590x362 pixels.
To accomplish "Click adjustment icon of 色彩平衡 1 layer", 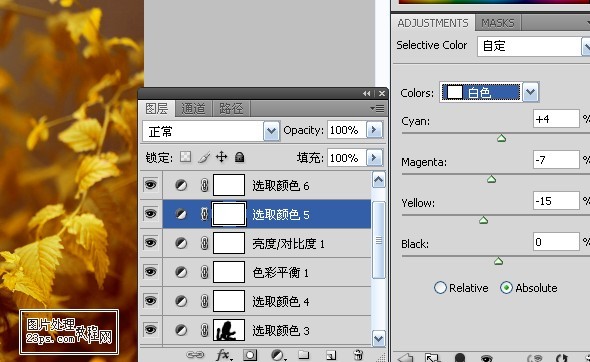I will [181, 272].
